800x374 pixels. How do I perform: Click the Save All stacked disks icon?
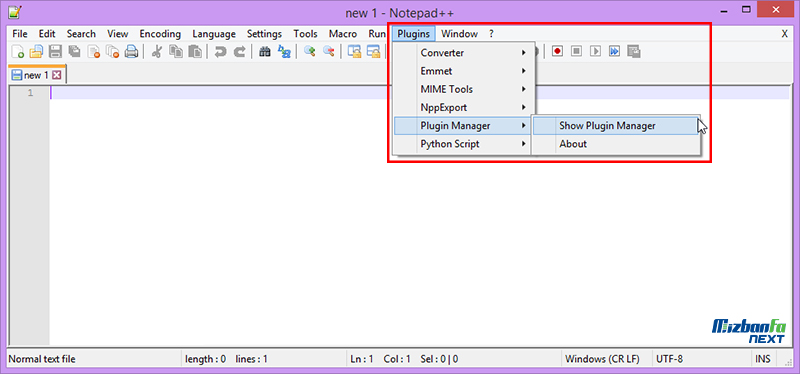tap(74, 51)
